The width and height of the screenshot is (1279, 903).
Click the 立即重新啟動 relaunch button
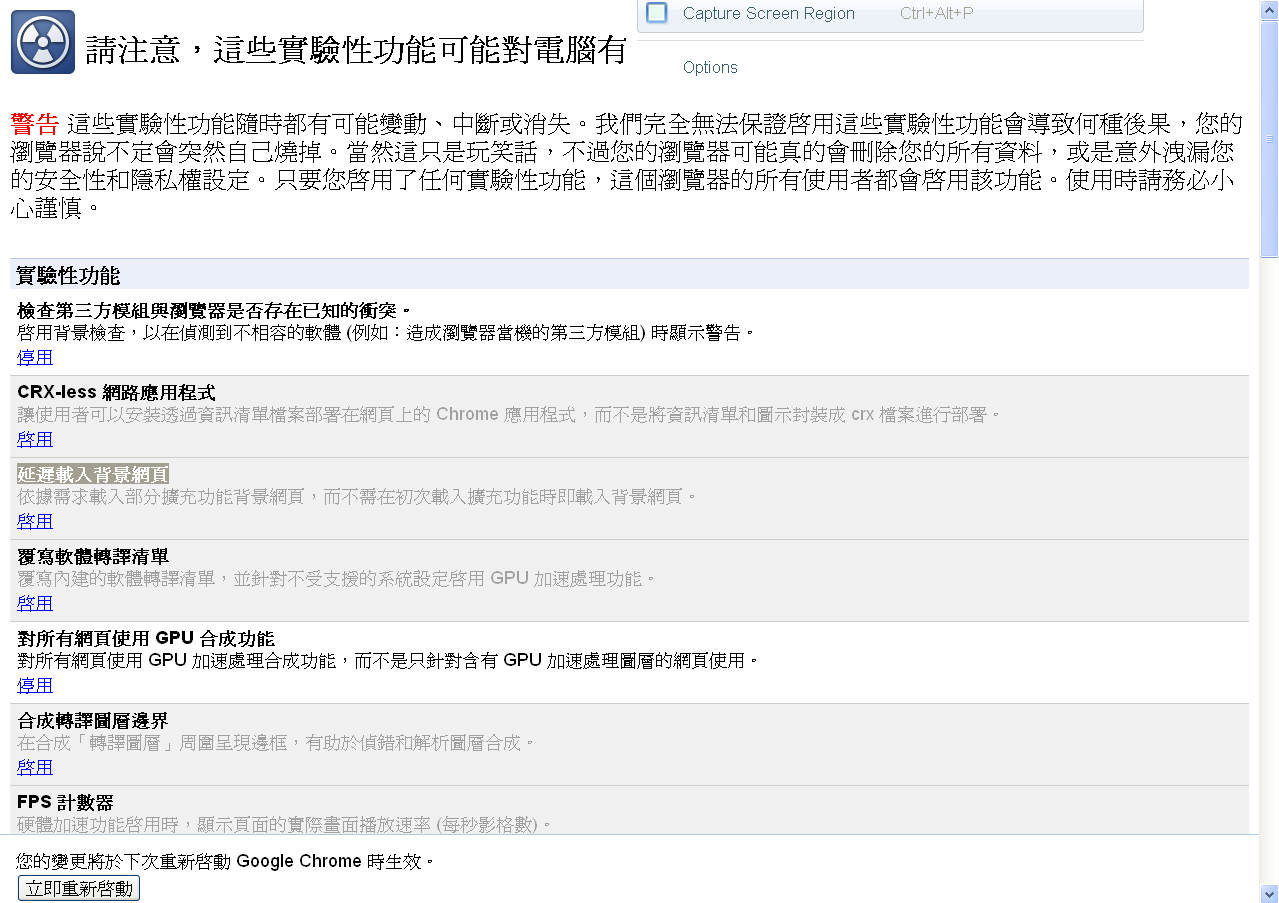pos(79,888)
